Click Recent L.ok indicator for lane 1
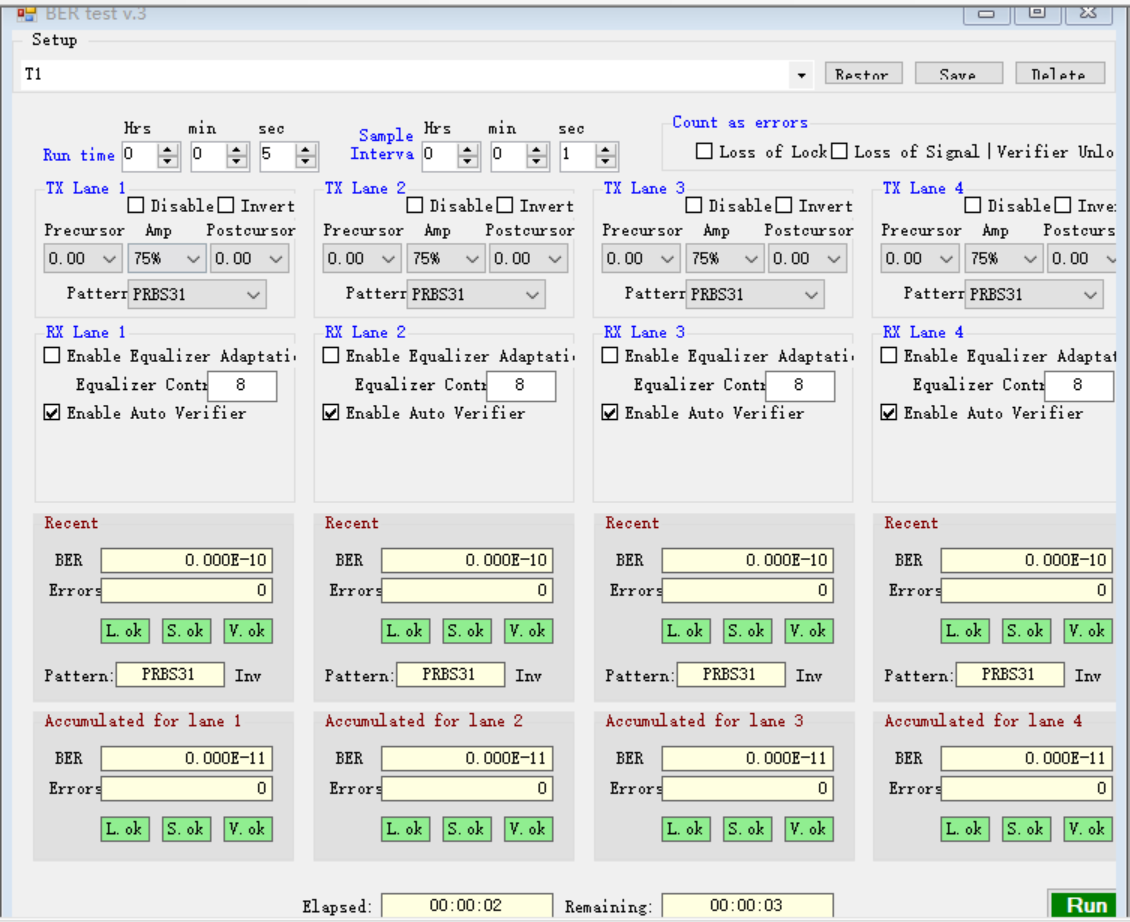 pos(125,631)
